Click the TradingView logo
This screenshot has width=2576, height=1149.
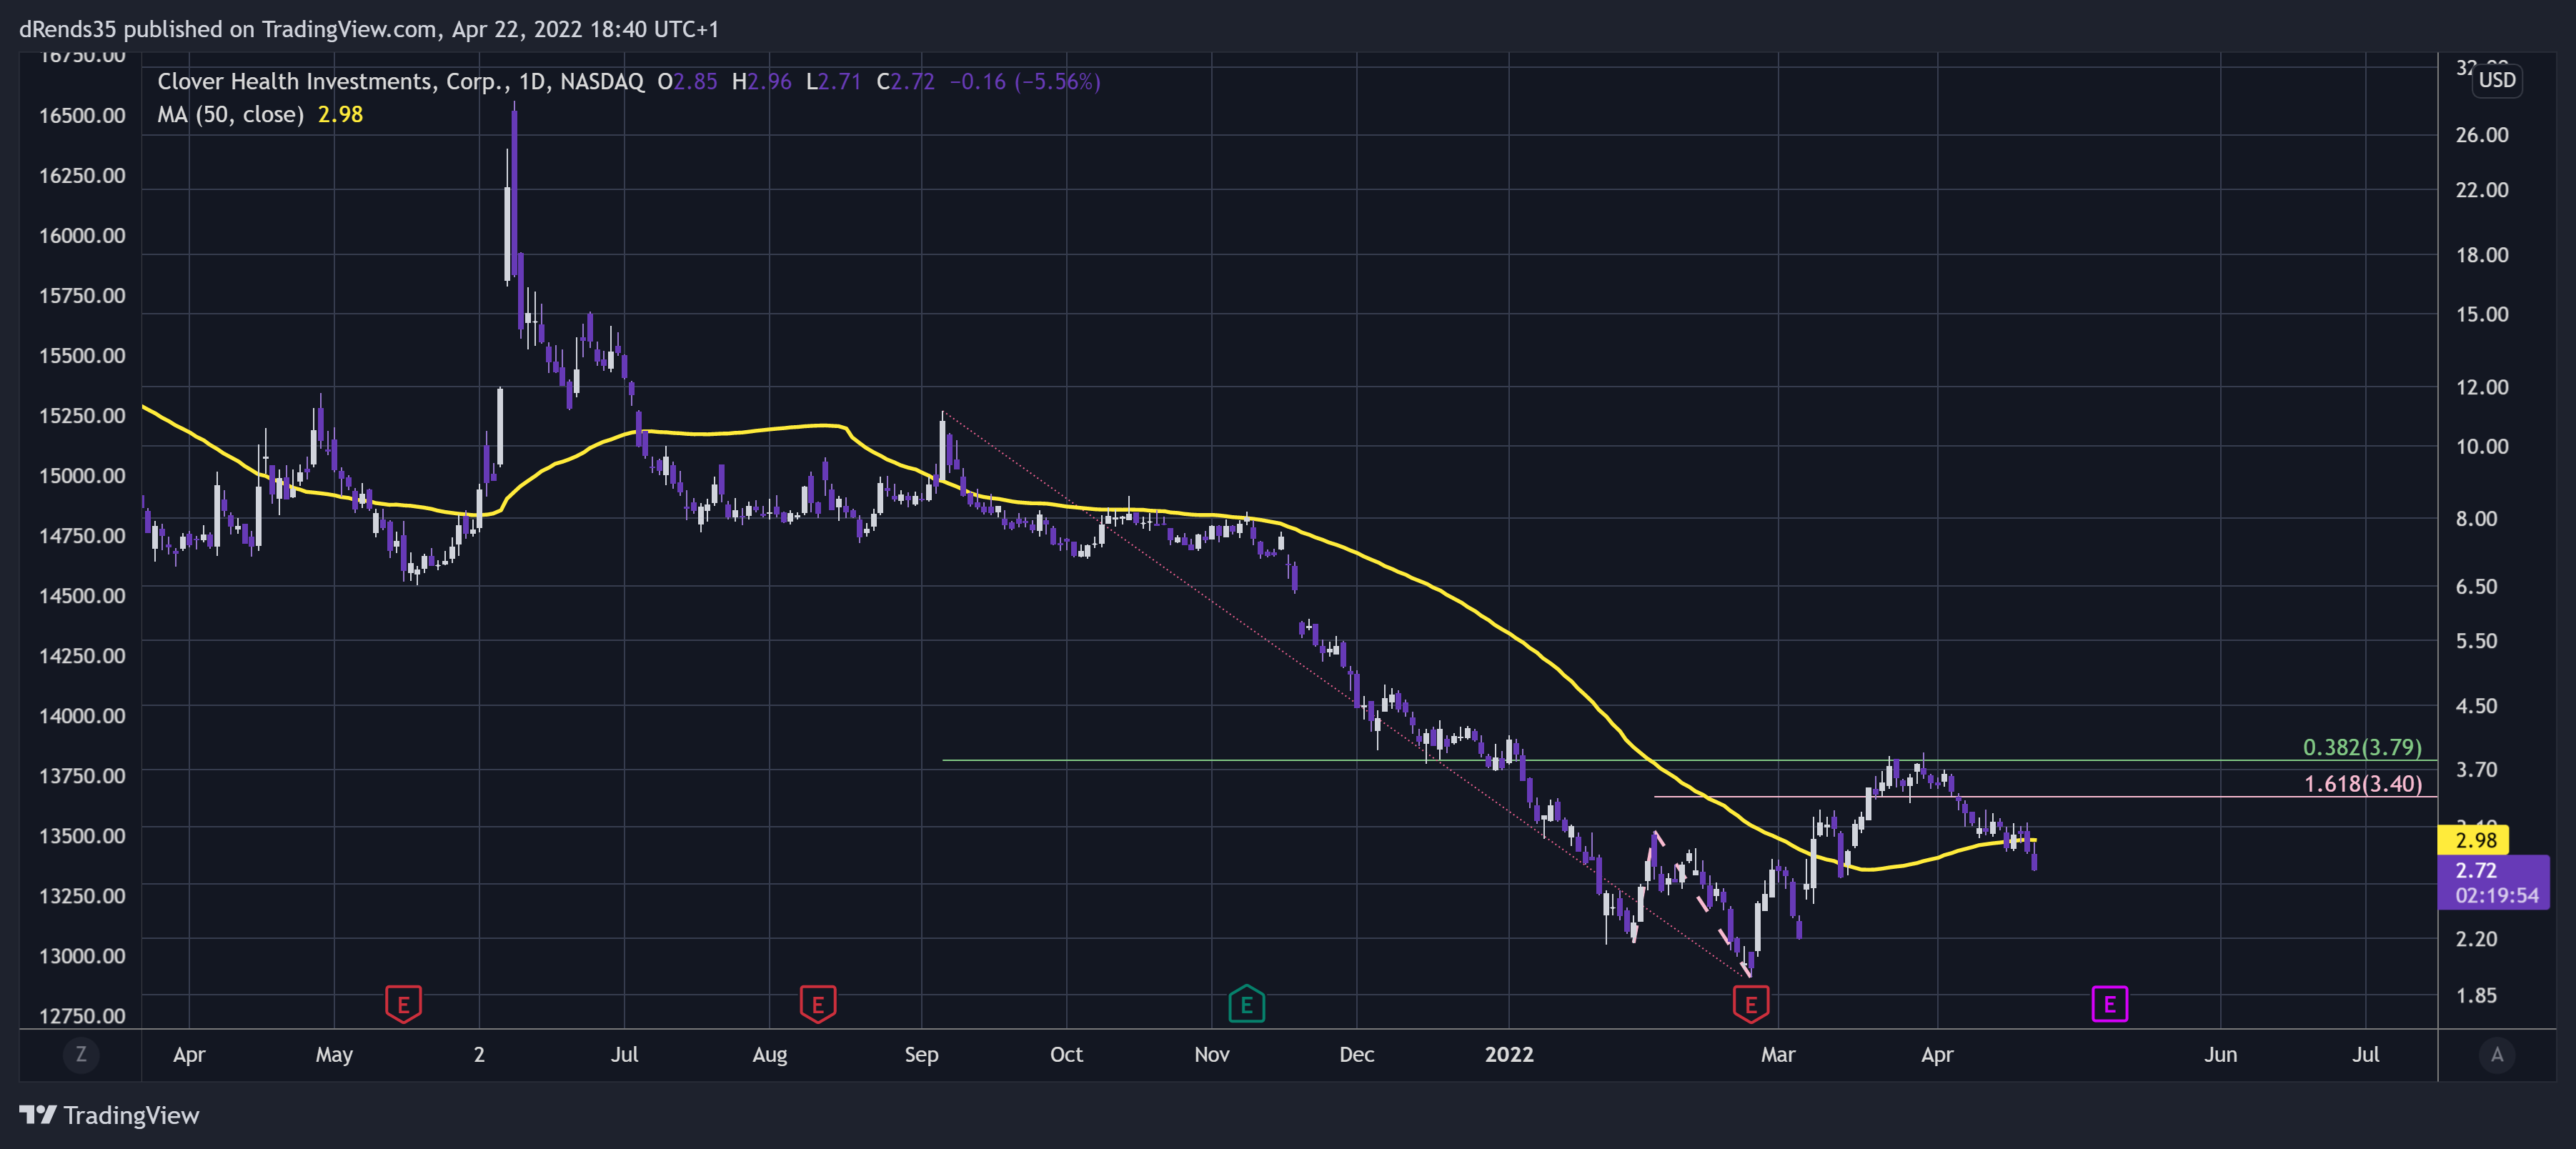point(109,1115)
